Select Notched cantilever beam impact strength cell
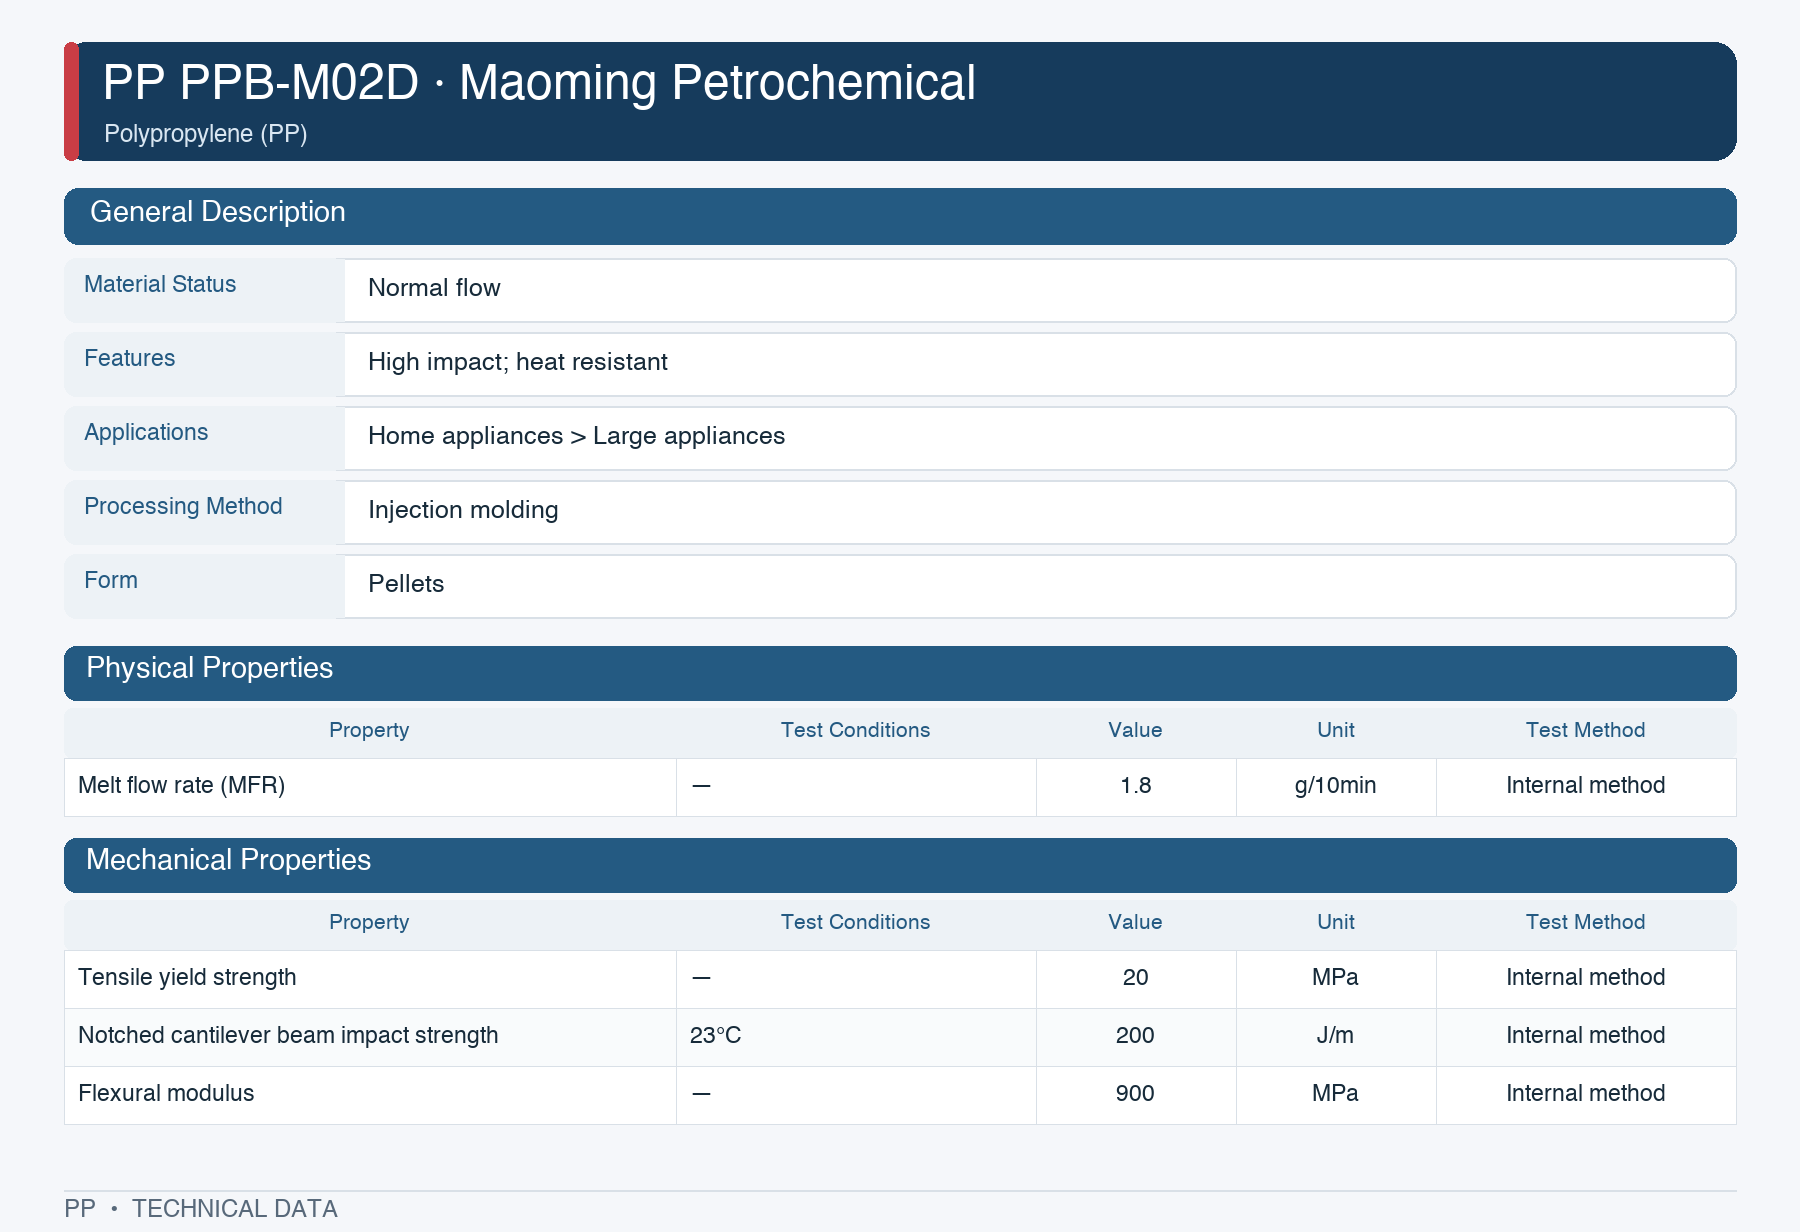 tap(370, 1037)
